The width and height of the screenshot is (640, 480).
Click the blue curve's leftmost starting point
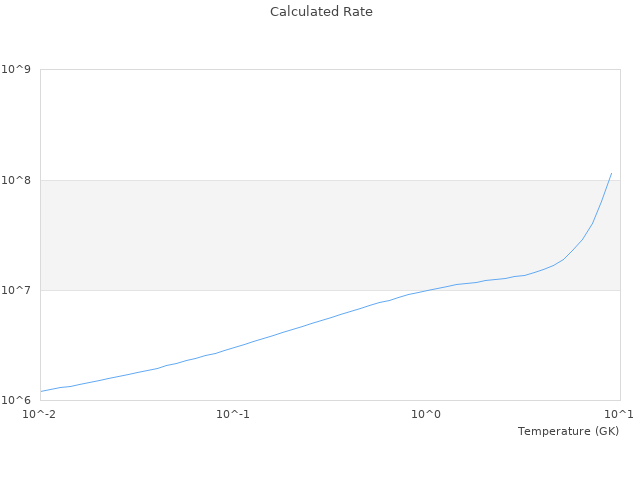point(41,391)
